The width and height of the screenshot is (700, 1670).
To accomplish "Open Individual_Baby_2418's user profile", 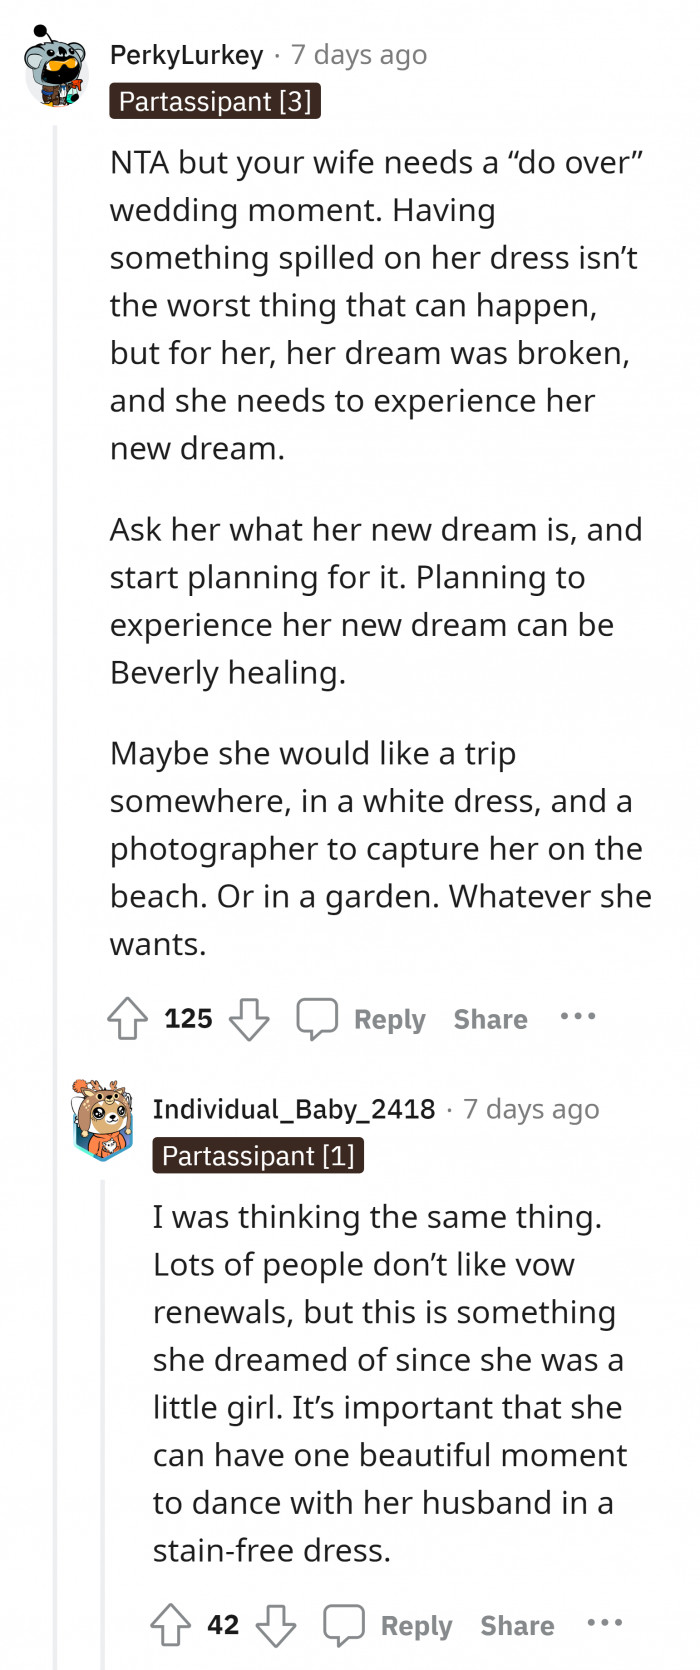I will pos(294,1109).
